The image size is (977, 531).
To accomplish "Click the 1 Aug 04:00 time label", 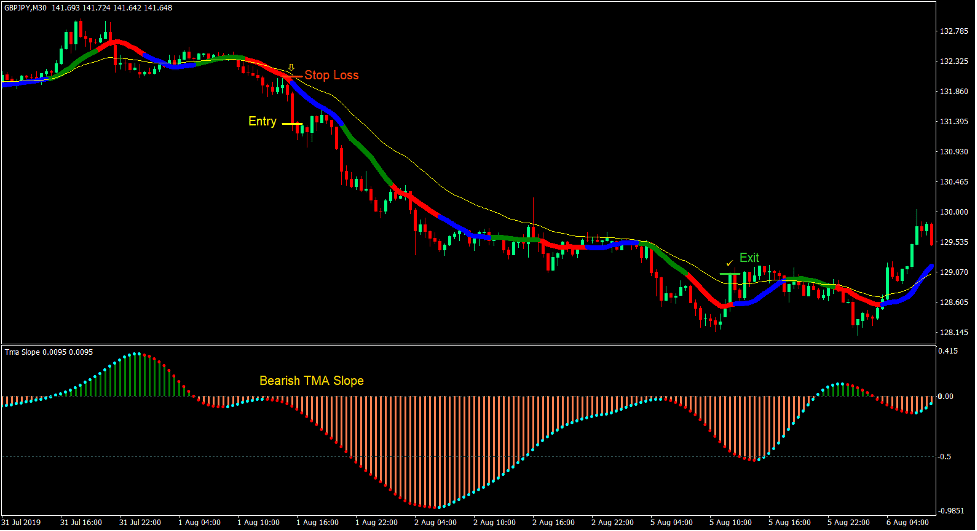I will click(199, 522).
